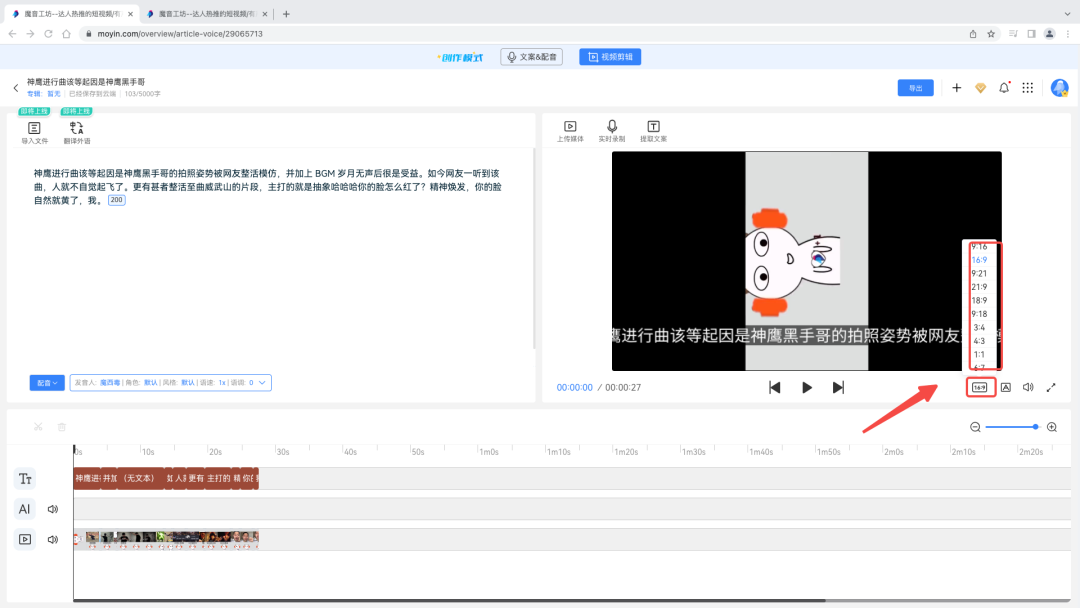
Task: Zoom out the timeline with minus magnifier
Action: pos(975,427)
